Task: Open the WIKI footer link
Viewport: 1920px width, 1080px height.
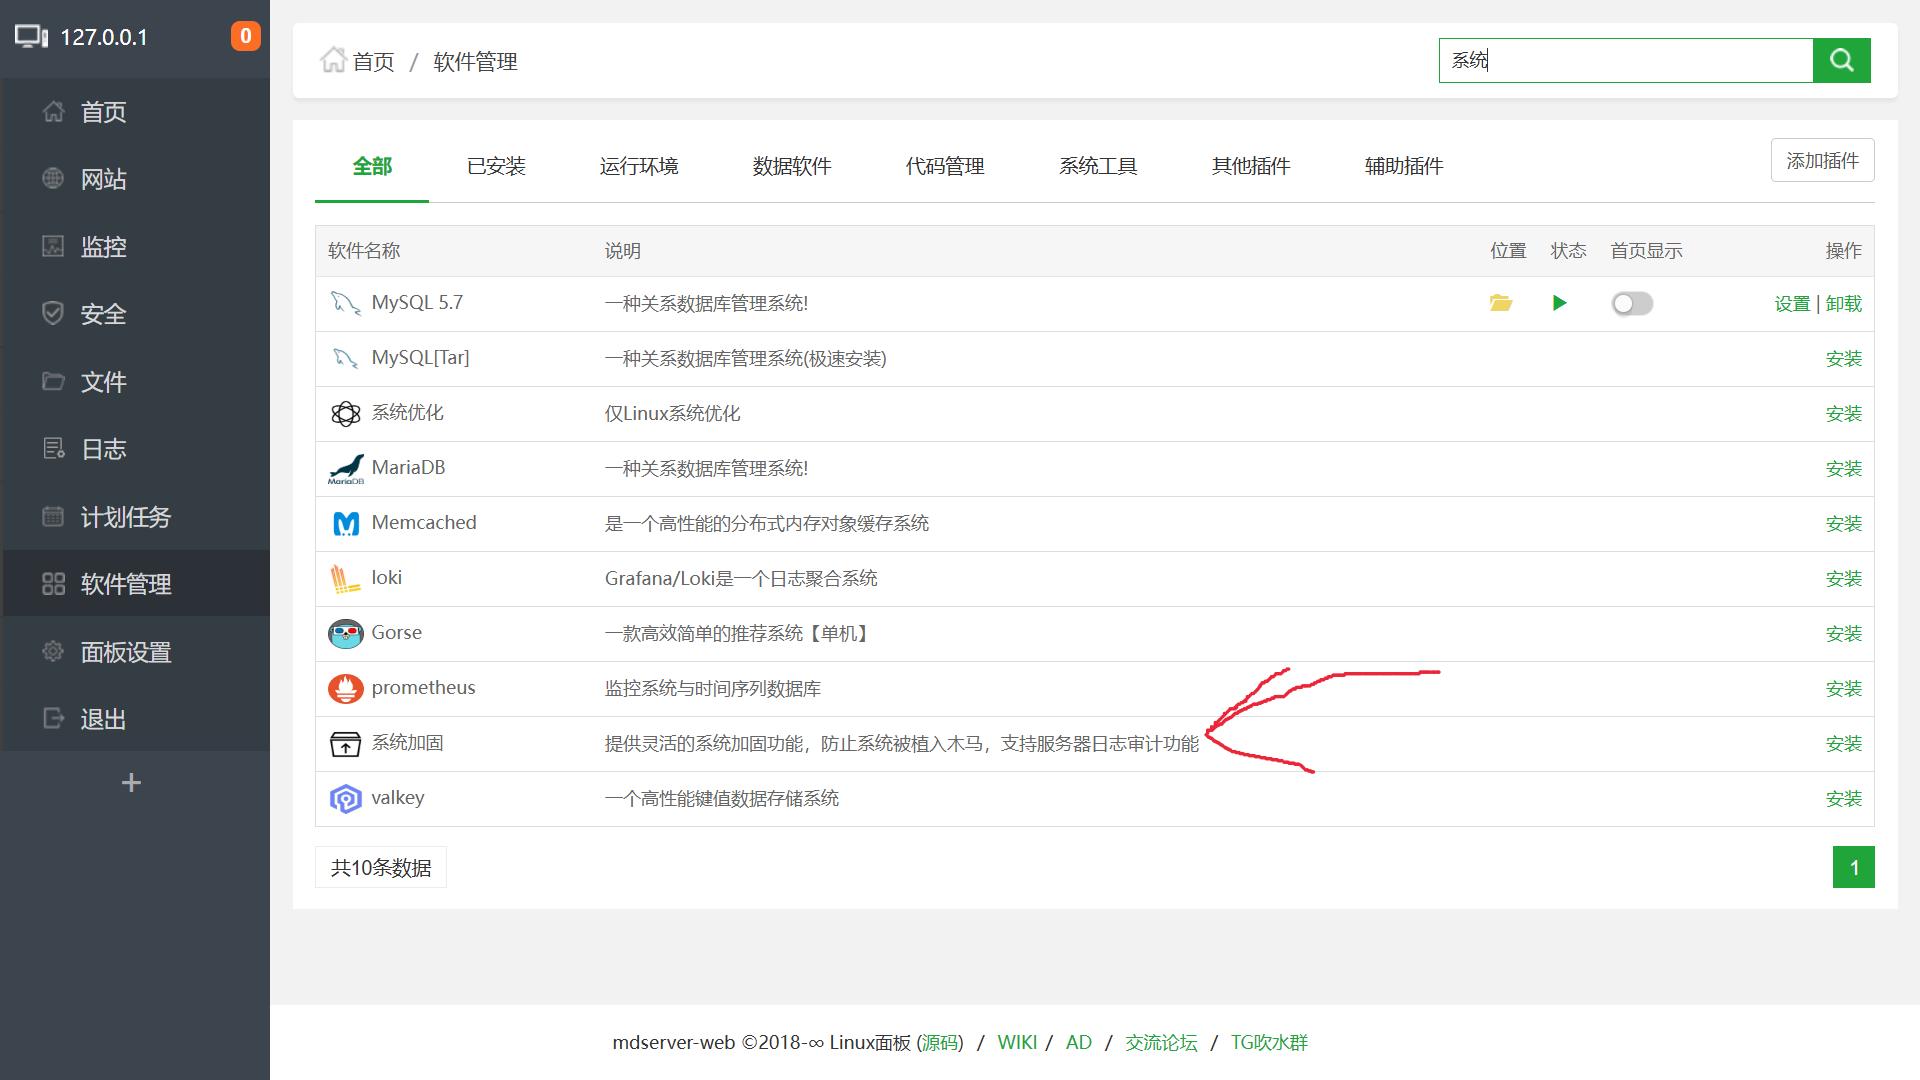Action: click(1017, 1042)
